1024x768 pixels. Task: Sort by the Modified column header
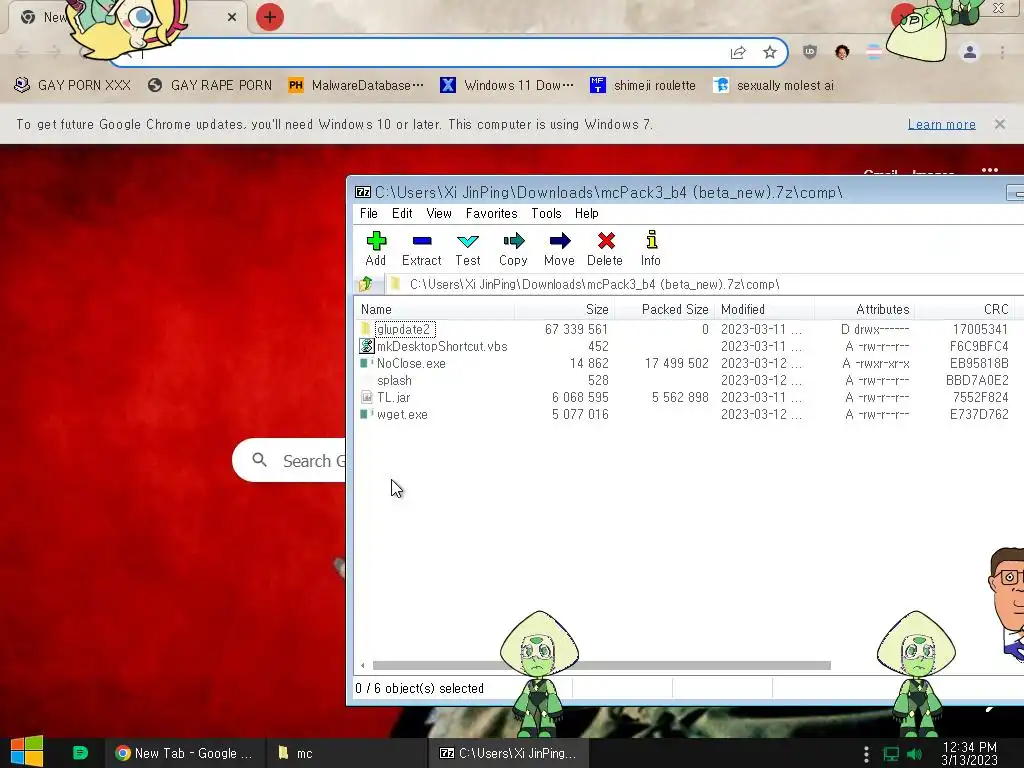coord(765,310)
